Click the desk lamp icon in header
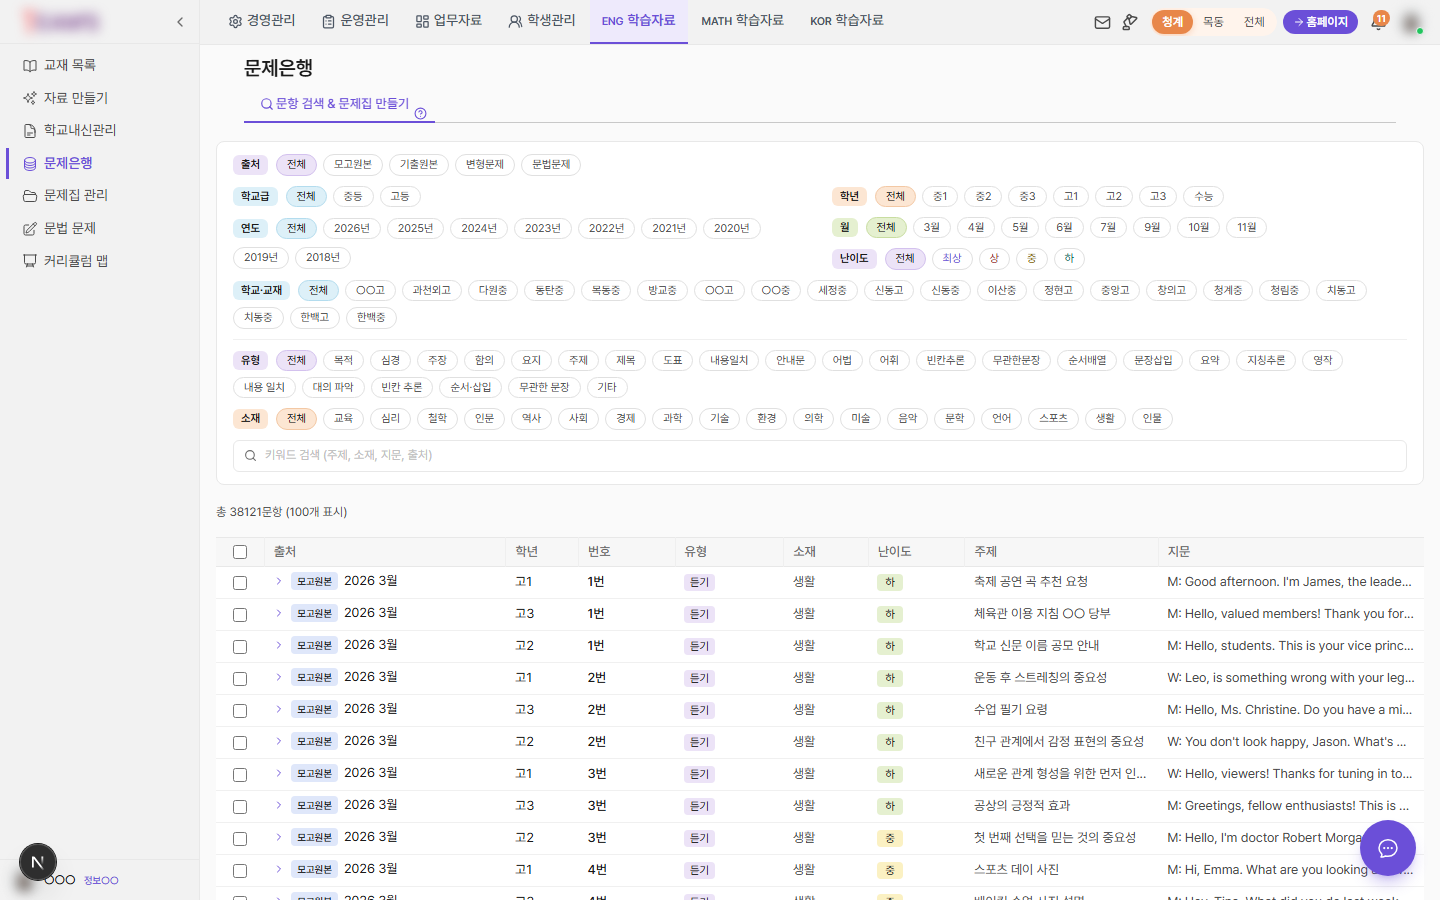1440x900 pixels. coord(1130,22)
